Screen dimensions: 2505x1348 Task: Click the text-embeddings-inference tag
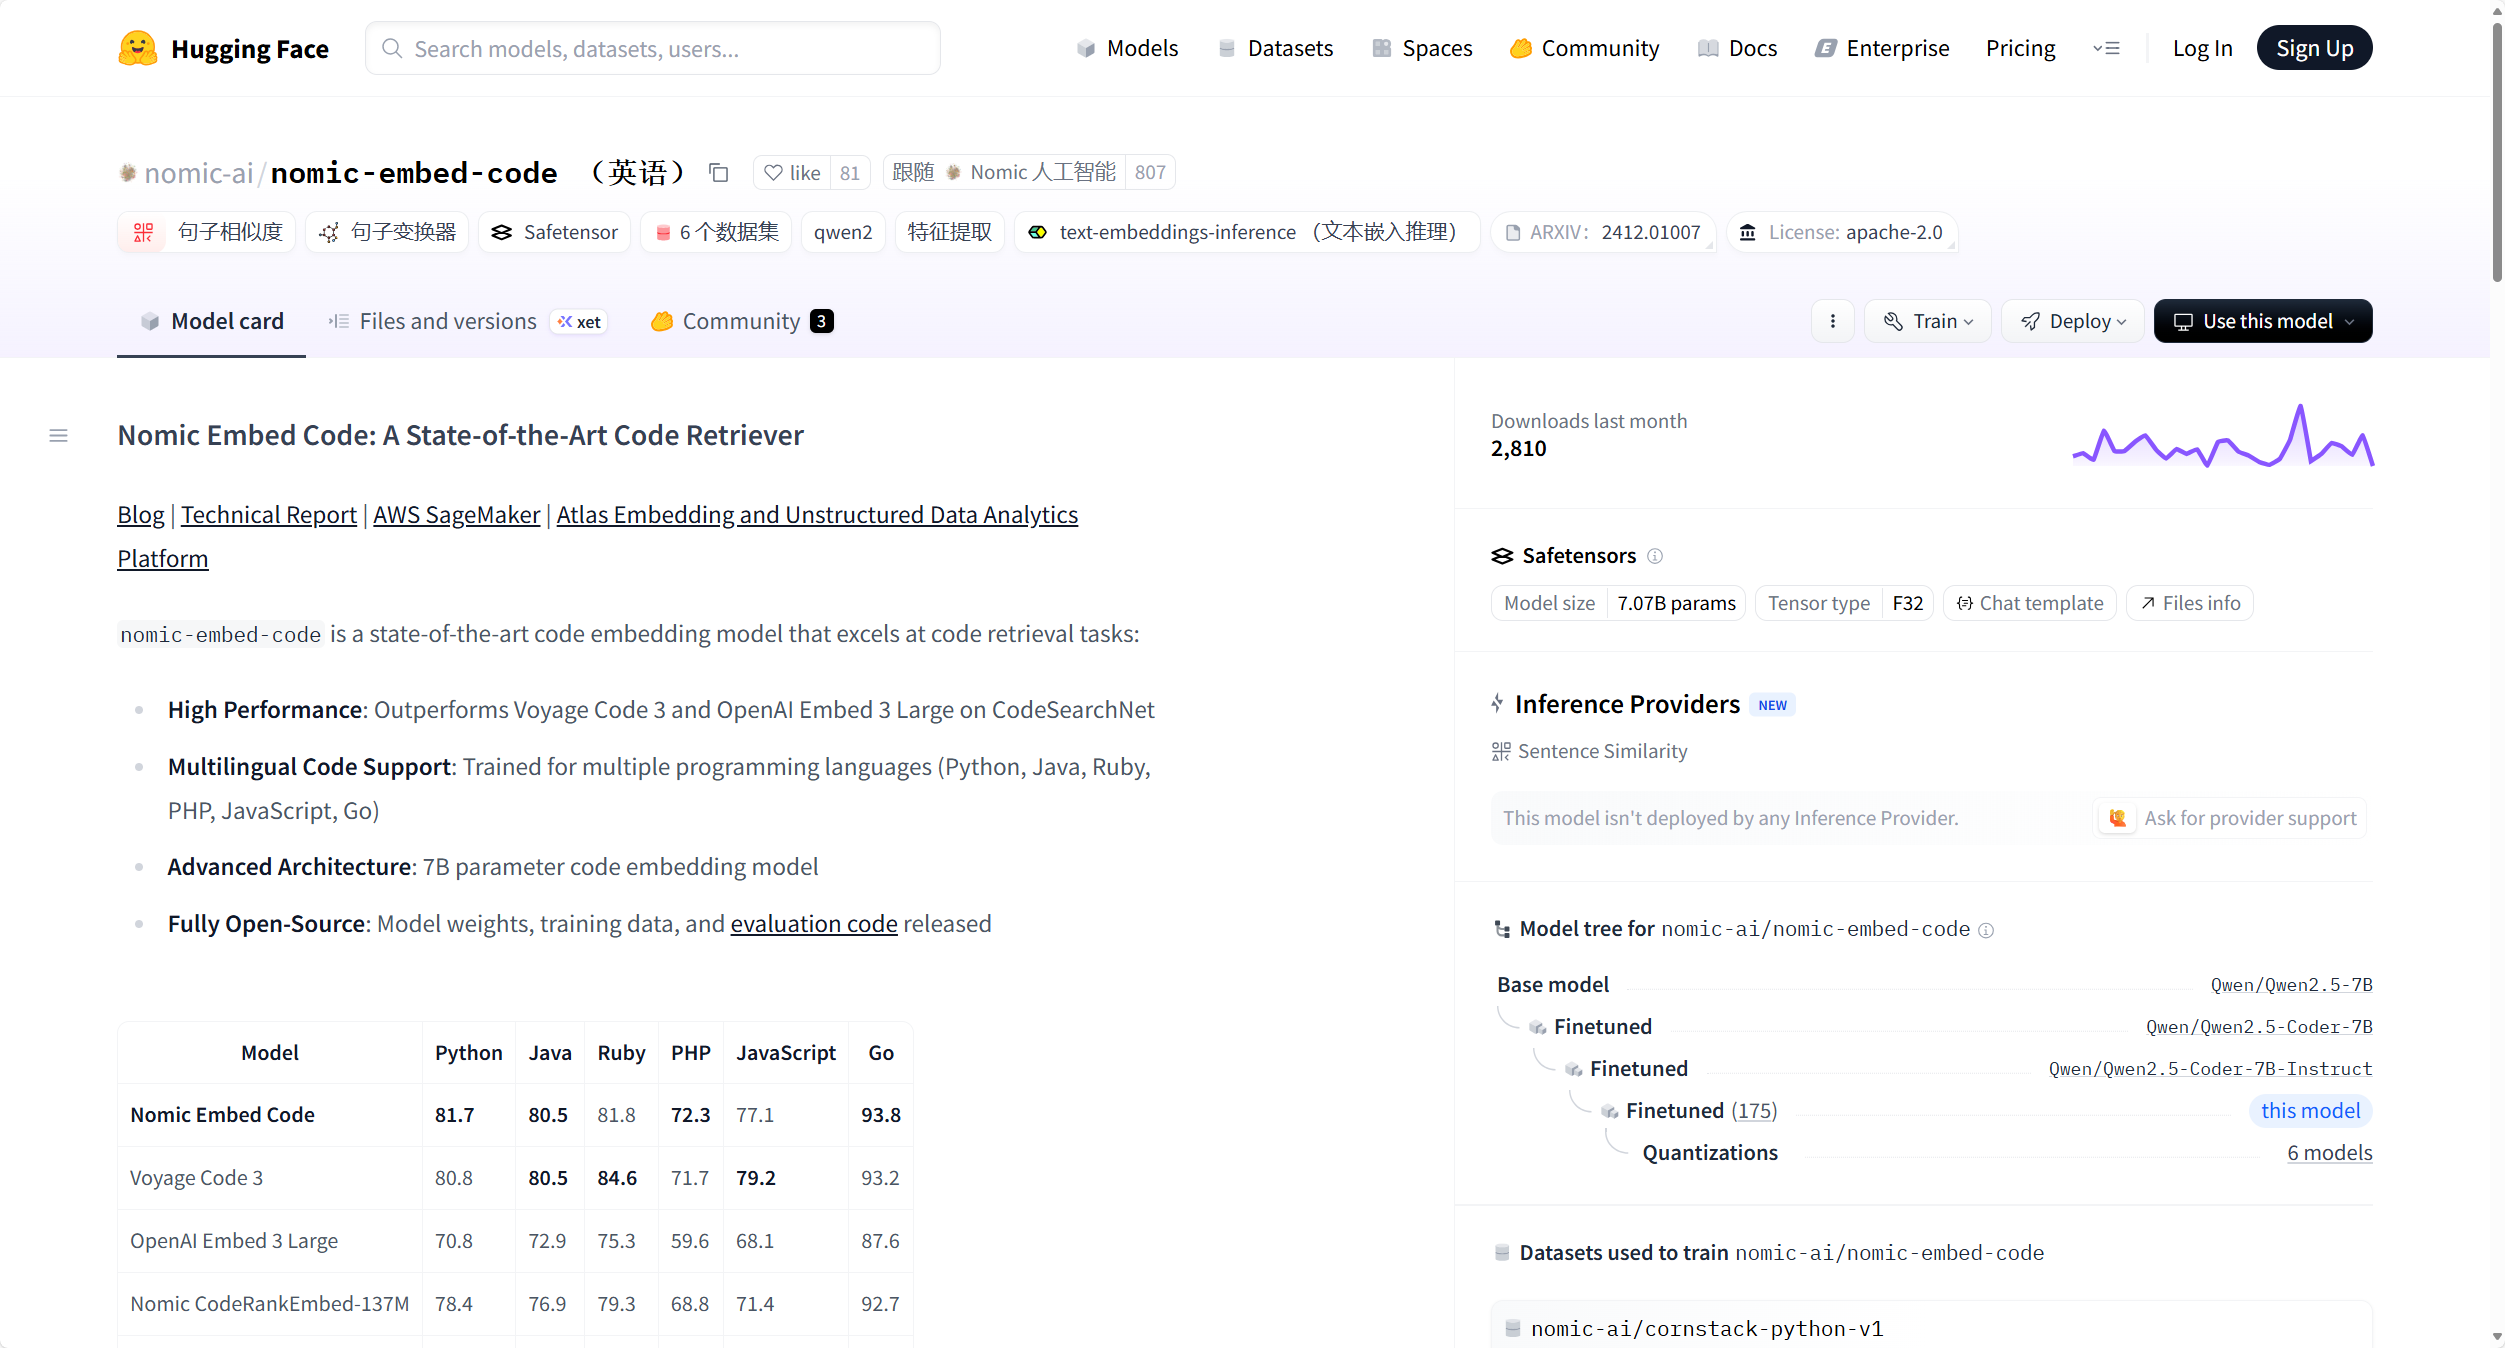tap(1247, 232)
